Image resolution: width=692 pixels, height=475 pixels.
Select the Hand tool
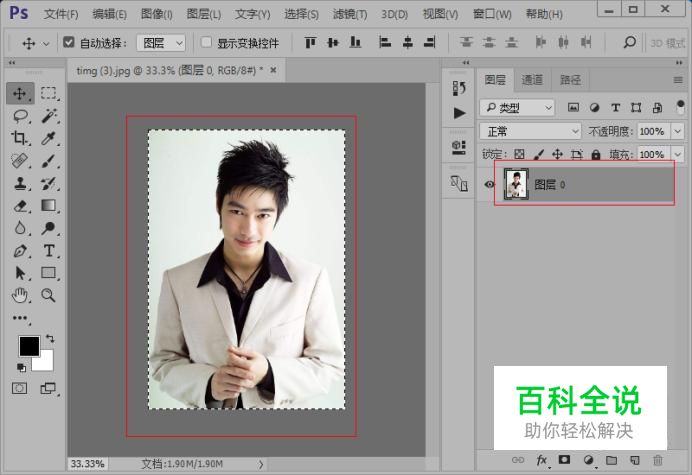pos(20,295)
